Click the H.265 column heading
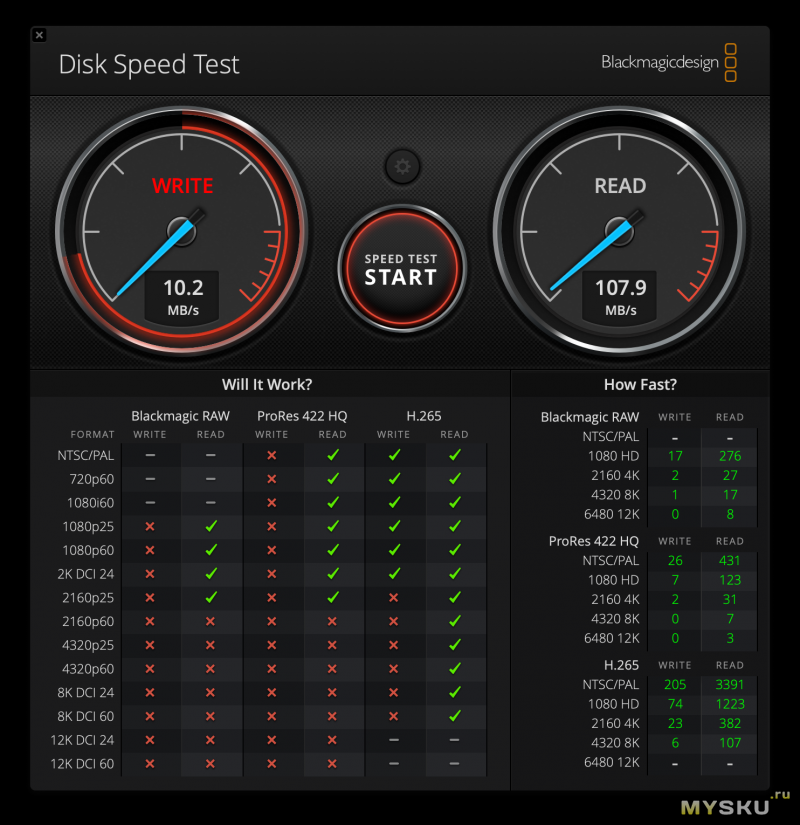Viewport: 800px width, 825px height. pos(424,416)
